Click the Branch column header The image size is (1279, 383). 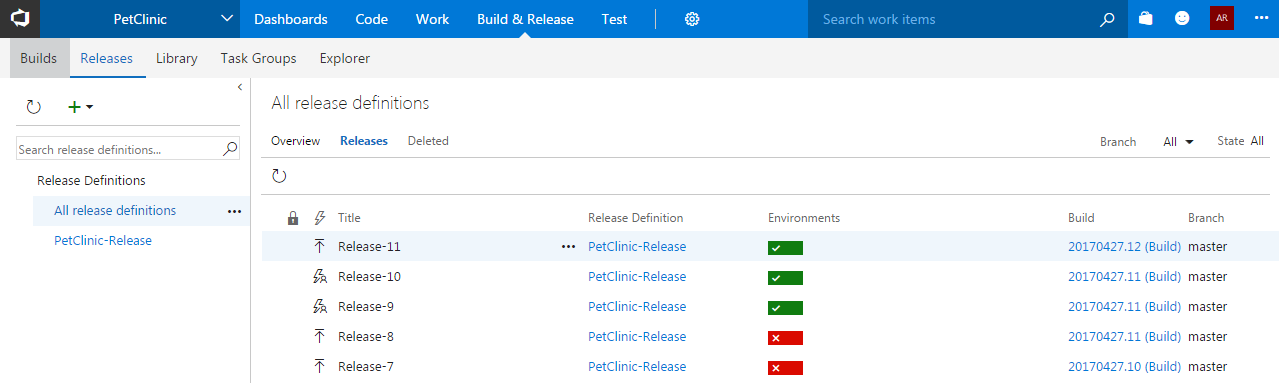click(1206, 217)
